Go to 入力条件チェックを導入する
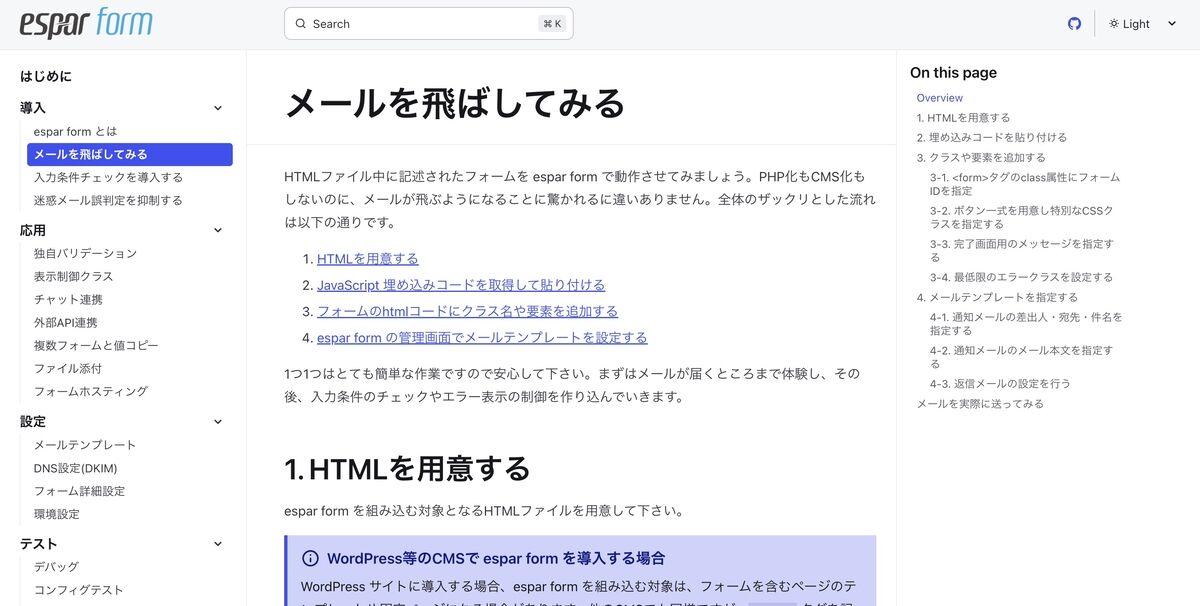 pos(108,177)
